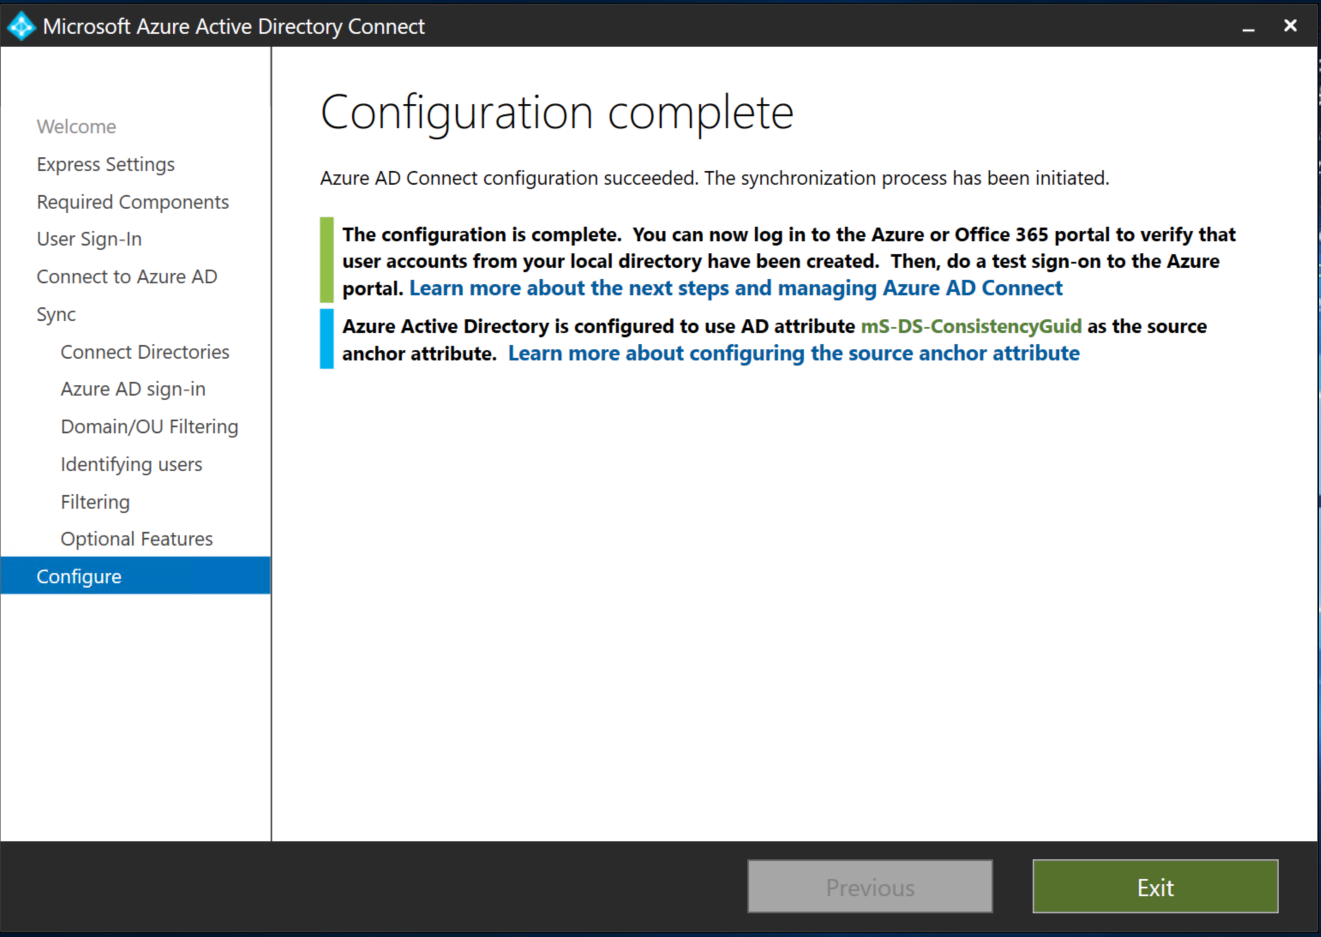The width and height of the screenshot is (1321, 937).
Task: Select User Sign-In step
Action: pos(89,239)
